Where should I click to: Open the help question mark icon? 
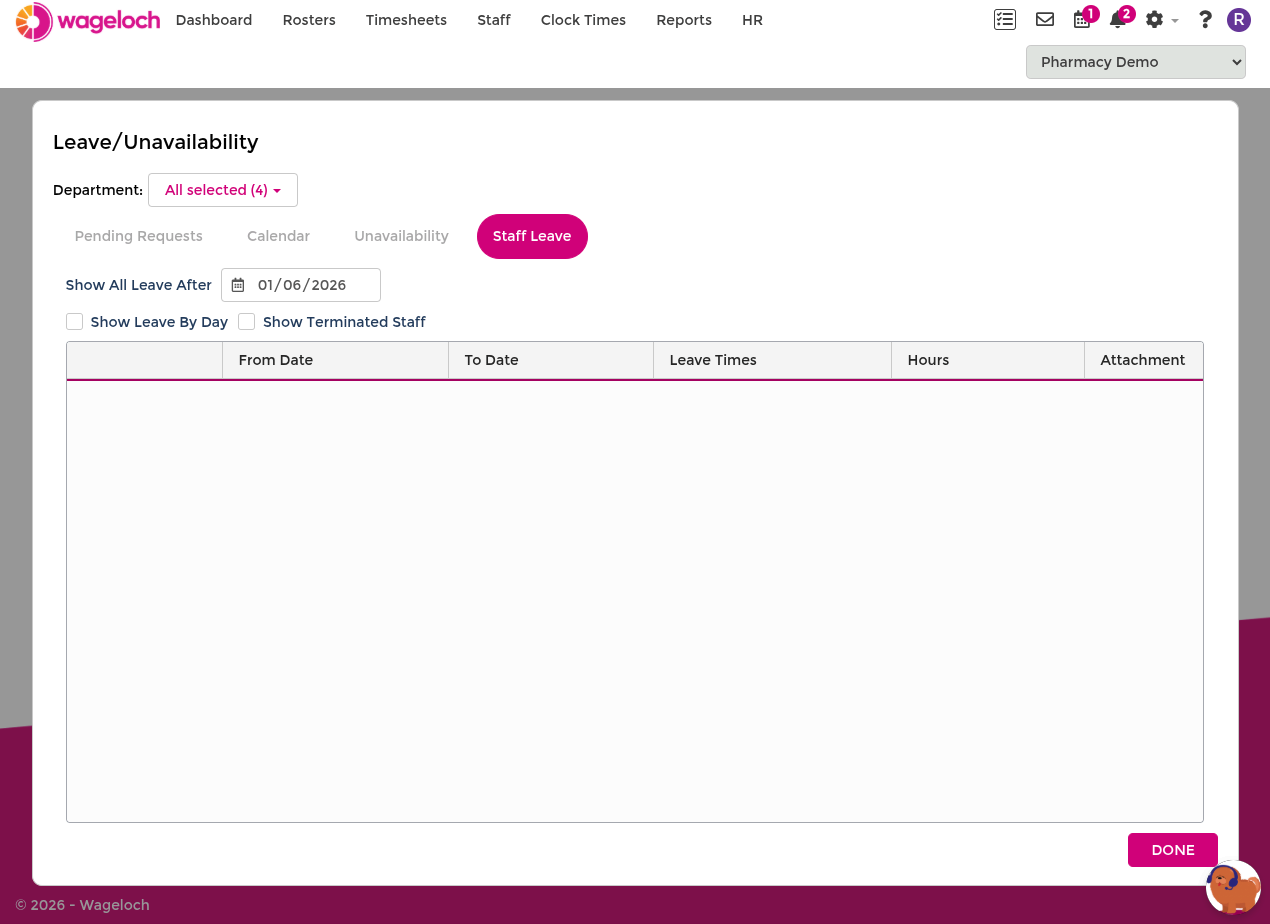tap(1205, 20)
